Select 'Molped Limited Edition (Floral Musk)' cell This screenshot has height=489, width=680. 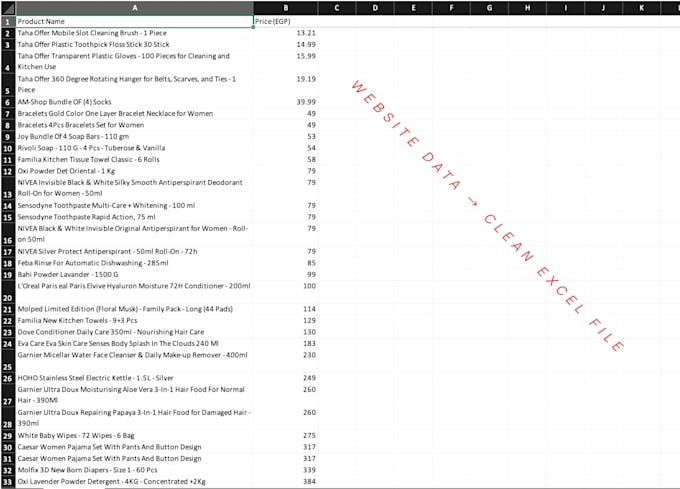point(134,309)
